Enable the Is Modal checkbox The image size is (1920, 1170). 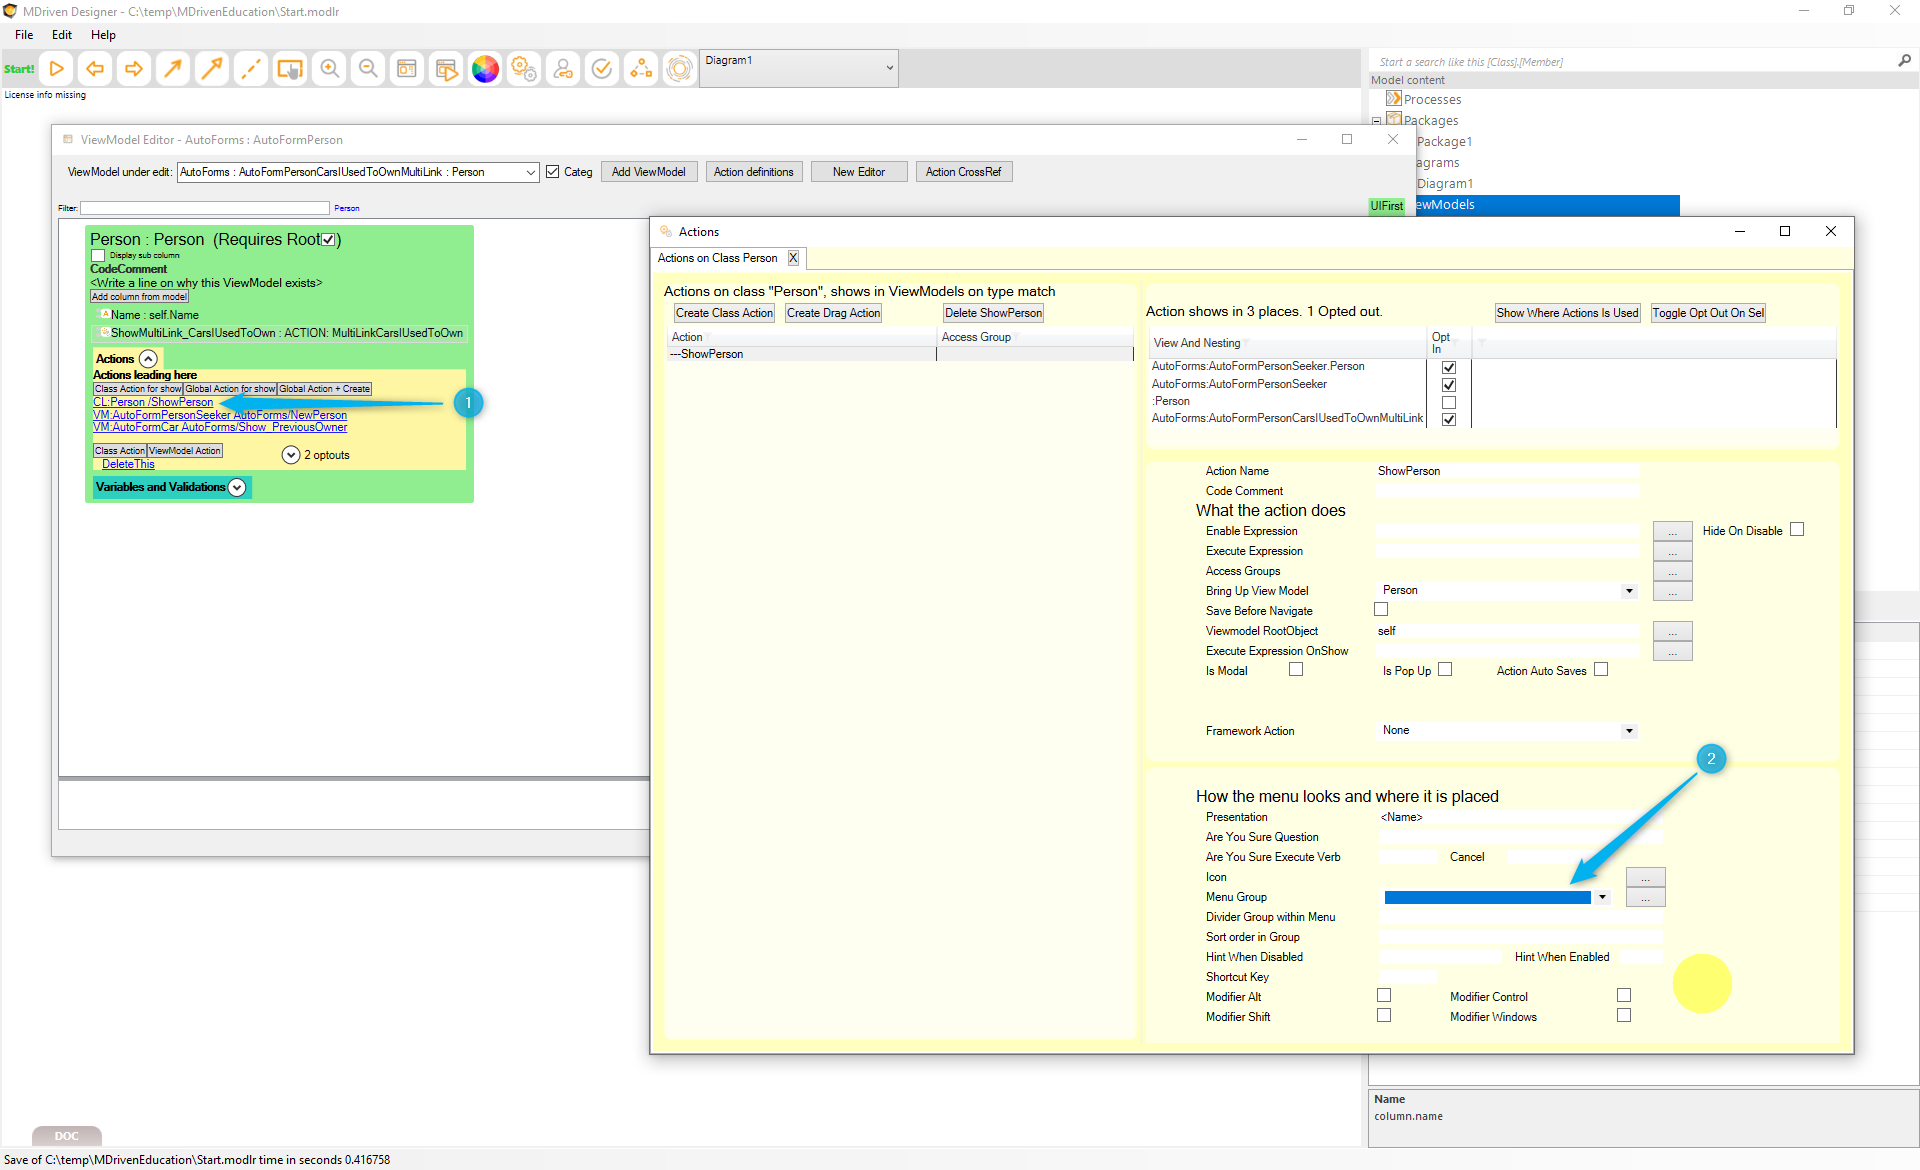pyautogui.click(x=1296, y=670)
